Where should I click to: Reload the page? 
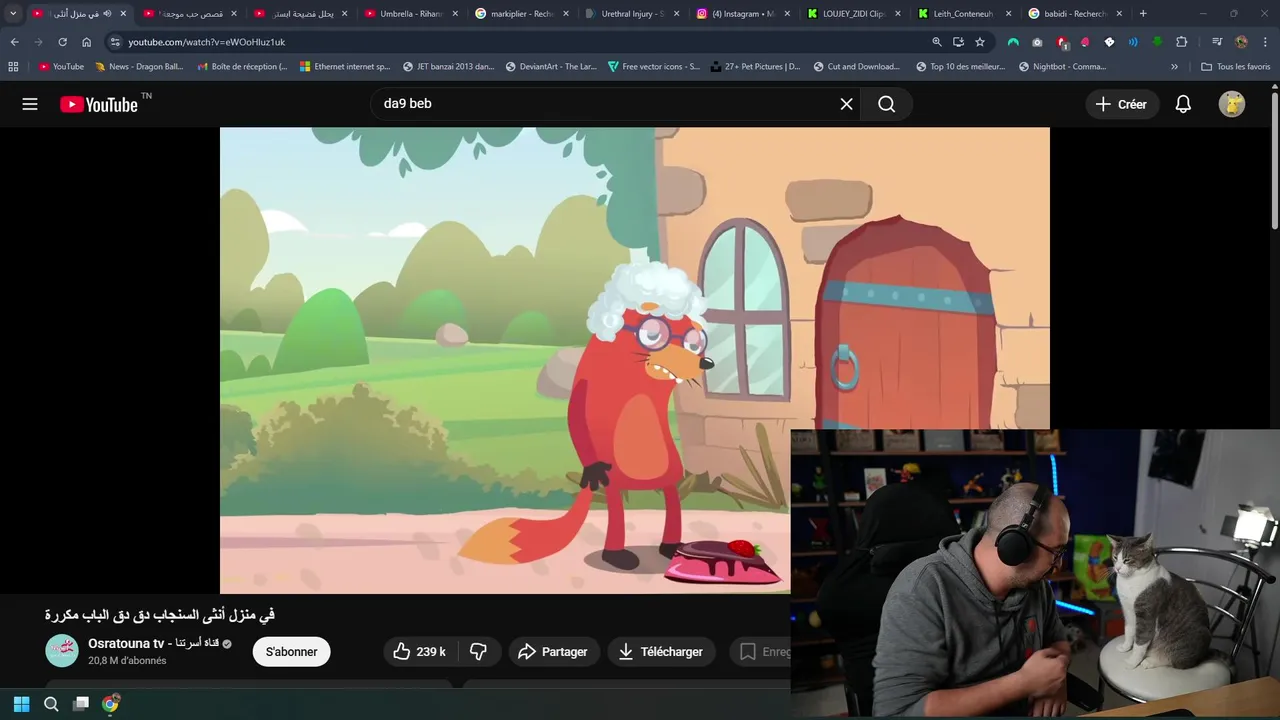62,42
